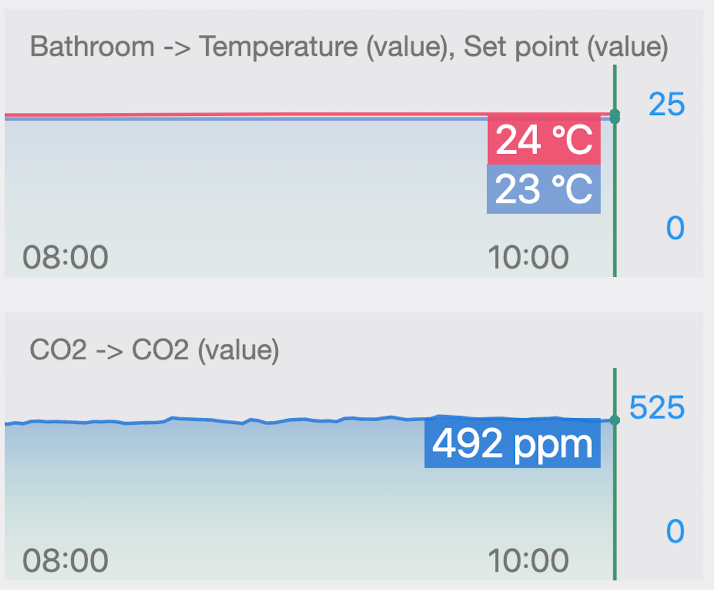Select the blue 23 °C temperature label

coord(543,189)
